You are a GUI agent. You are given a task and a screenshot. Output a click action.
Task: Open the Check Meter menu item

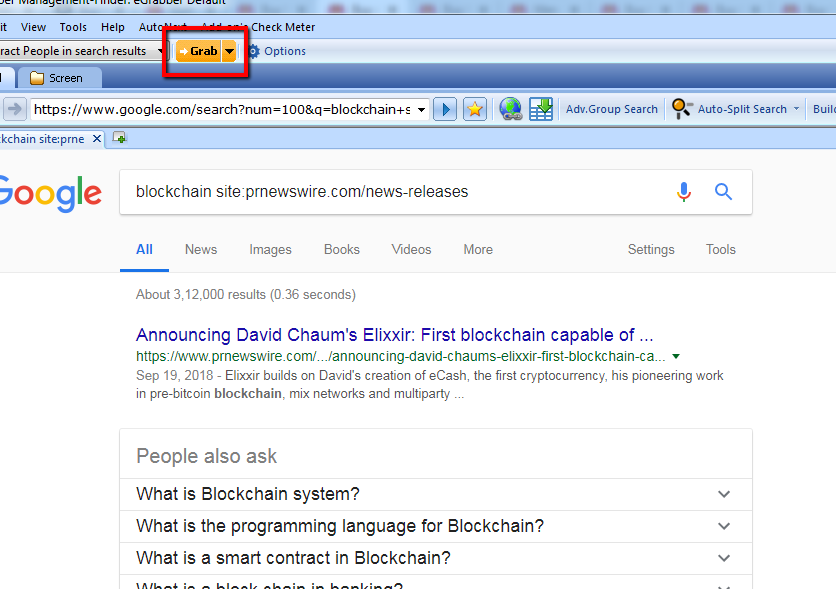[283, 27]
